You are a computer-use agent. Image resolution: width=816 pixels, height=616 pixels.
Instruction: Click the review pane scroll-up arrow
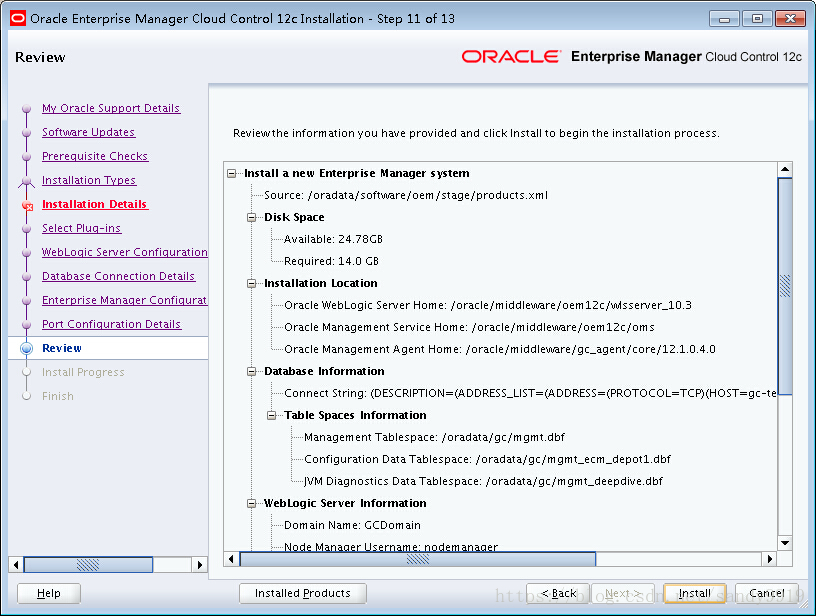coord(785,170)
